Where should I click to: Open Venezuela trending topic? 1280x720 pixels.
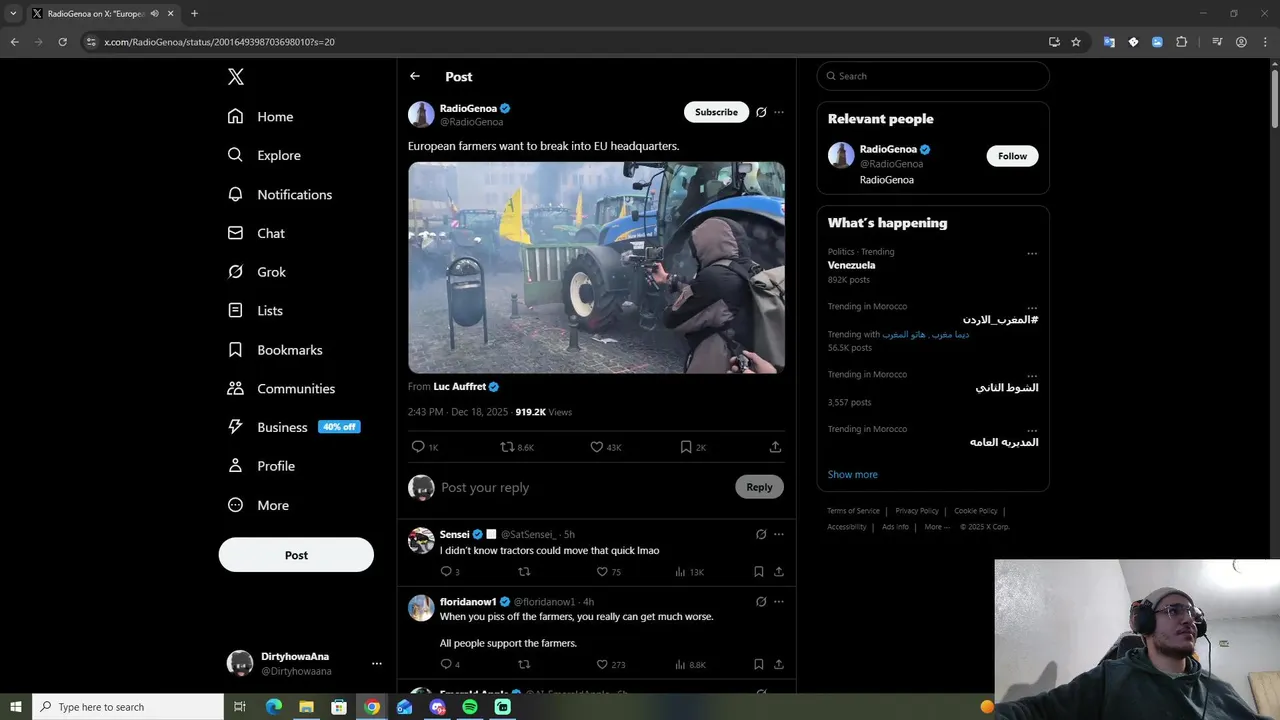(851, 265)
